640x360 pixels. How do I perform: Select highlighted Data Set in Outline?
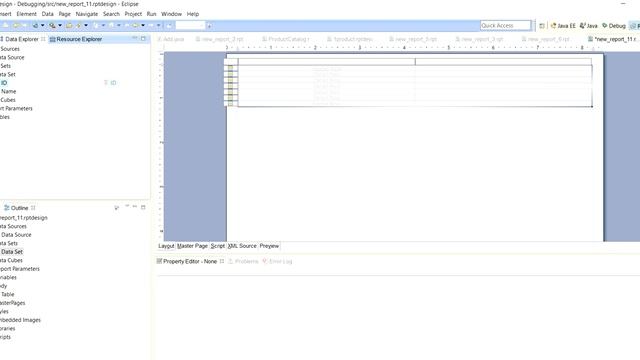[x=12, y=252]
